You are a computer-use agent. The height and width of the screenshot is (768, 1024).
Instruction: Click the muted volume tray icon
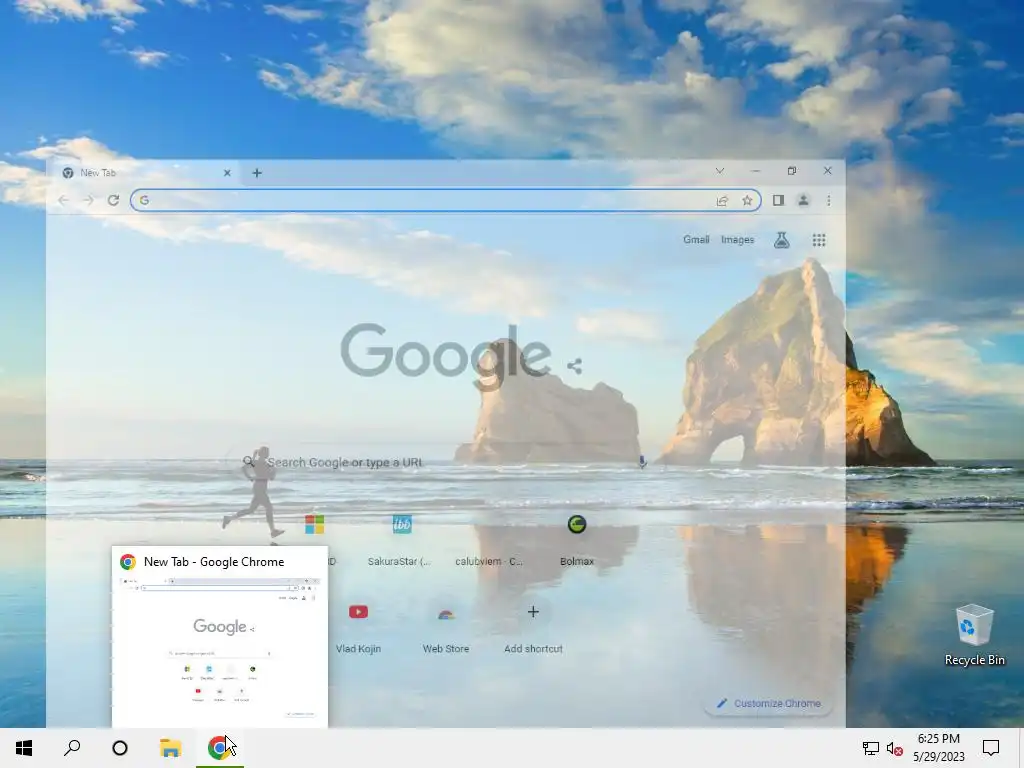coord(895,748)
